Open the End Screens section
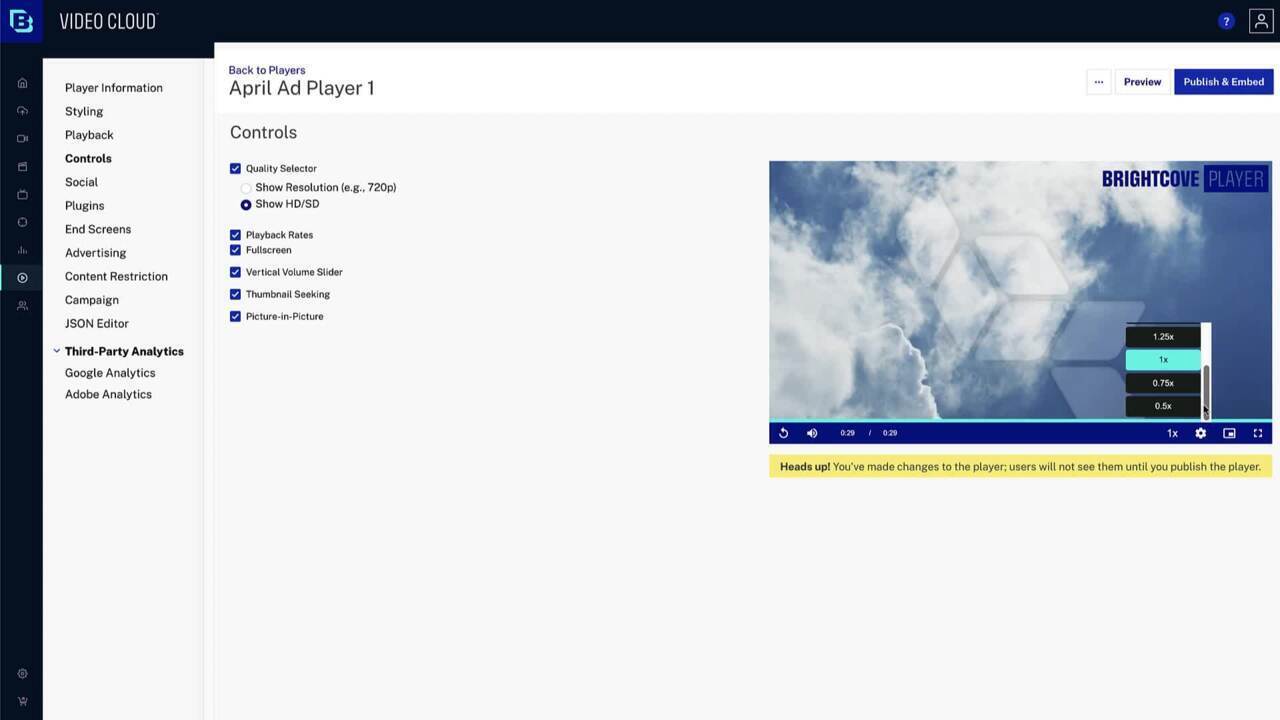 click(98, 229)
